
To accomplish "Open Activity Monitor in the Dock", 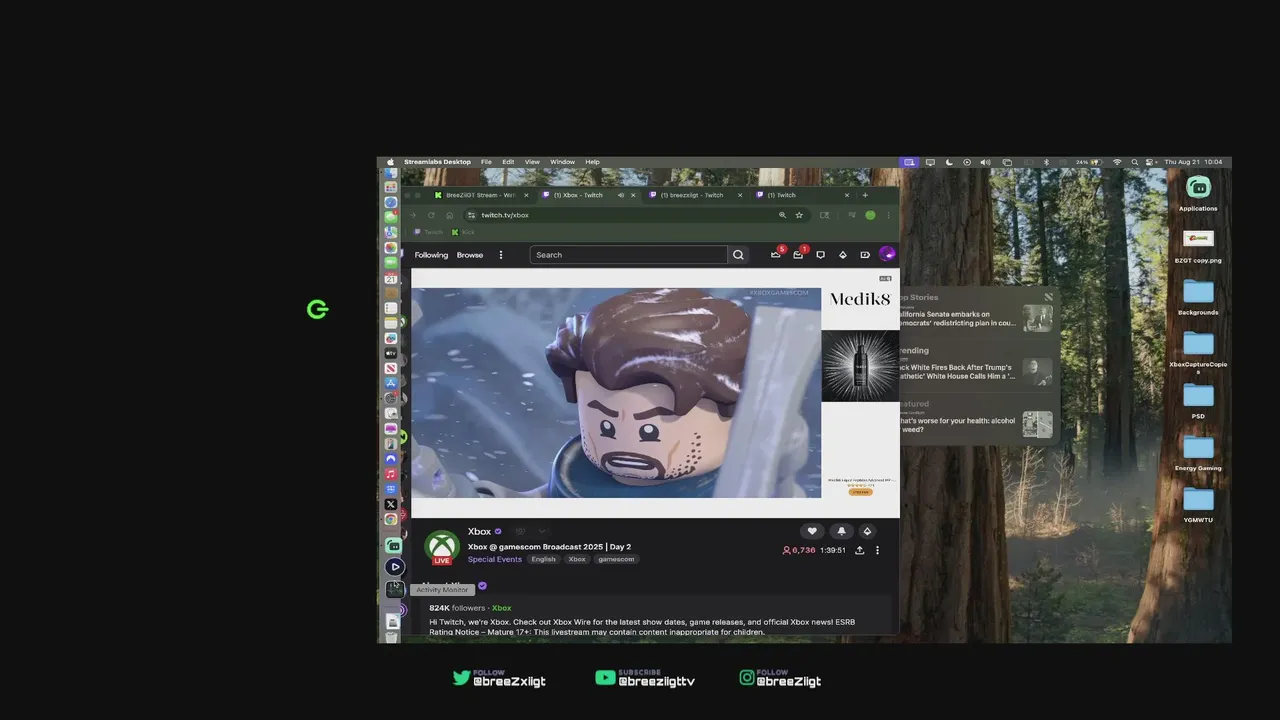I will click(x=395, y=590).
